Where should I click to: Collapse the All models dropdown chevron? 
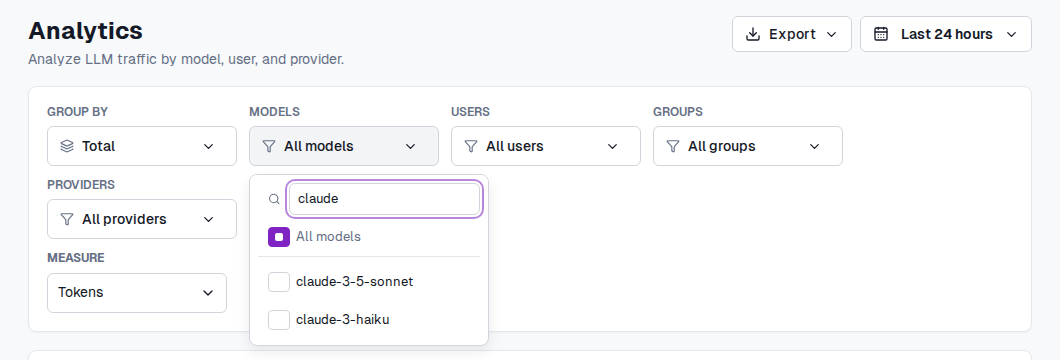pyautogui.click(x=410, y=146)
